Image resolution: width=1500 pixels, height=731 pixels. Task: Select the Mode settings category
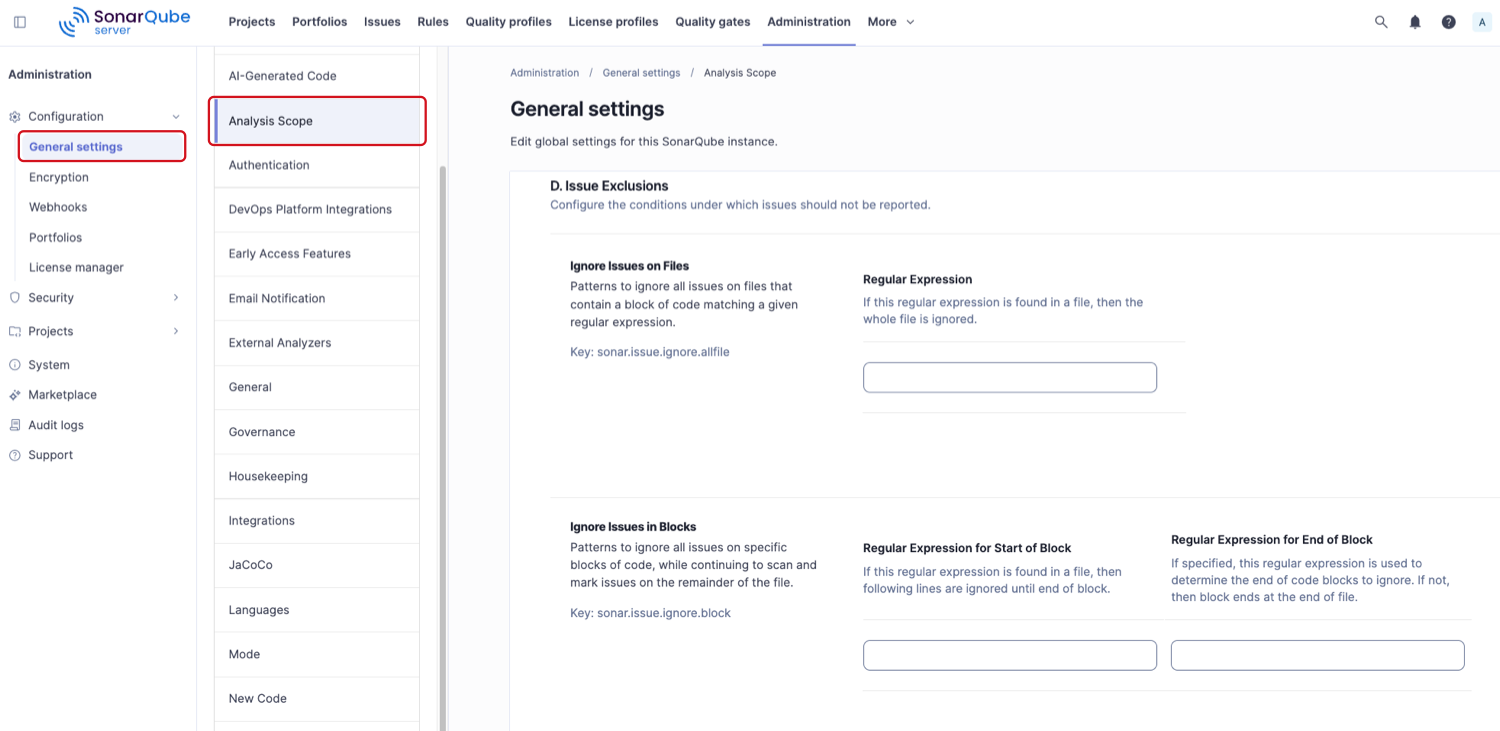(x=317, y=654)
